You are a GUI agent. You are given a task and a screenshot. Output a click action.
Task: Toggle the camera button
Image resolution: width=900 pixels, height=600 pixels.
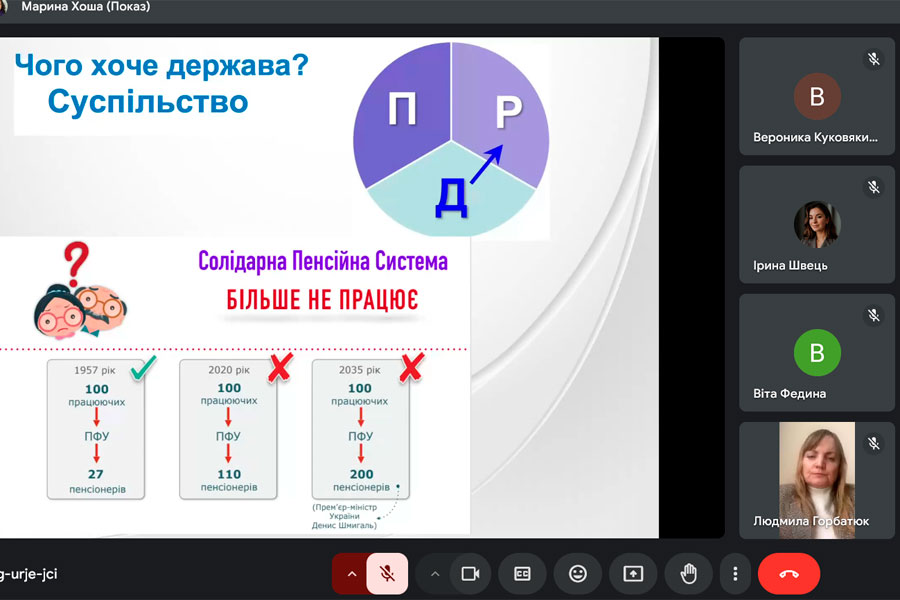click(x=470, y=574)
